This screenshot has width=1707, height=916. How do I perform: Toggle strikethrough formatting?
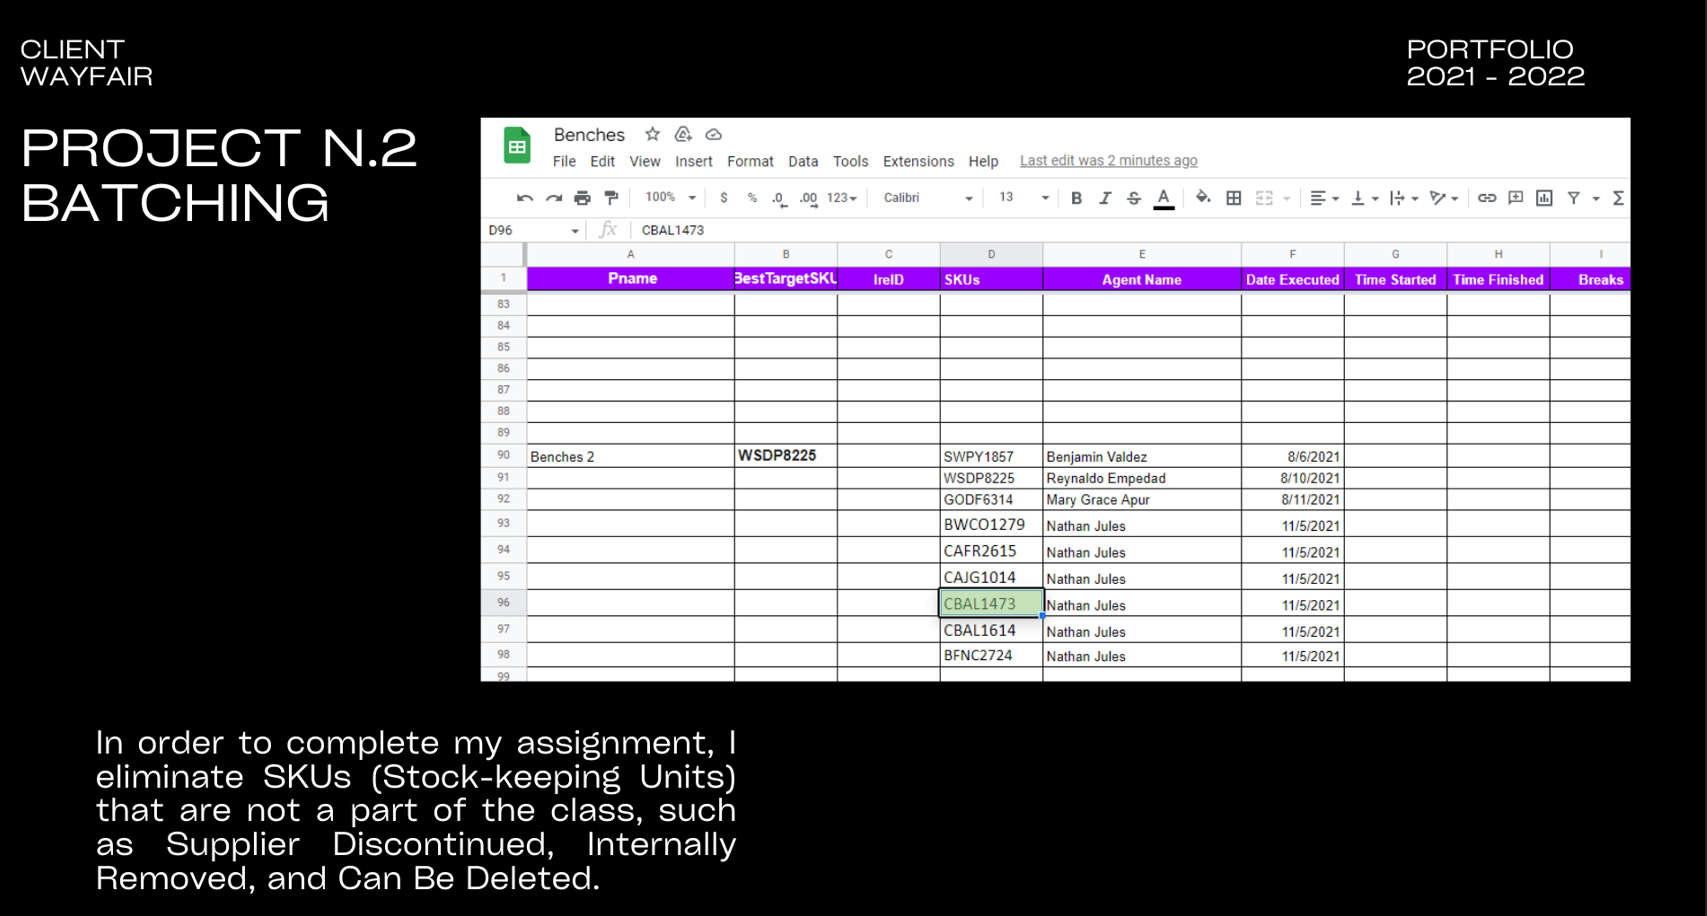click(x=1134, y=198)
